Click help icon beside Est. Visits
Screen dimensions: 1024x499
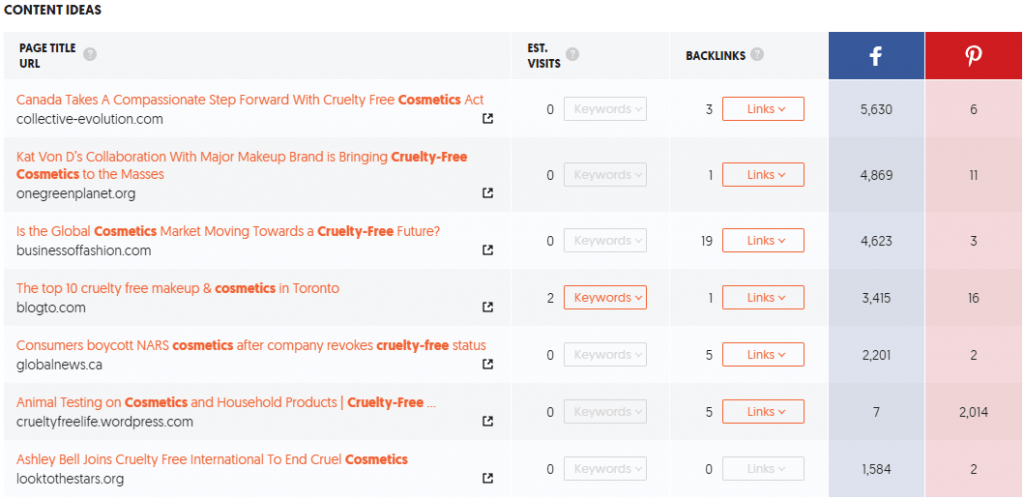click(x=572, y=54)
